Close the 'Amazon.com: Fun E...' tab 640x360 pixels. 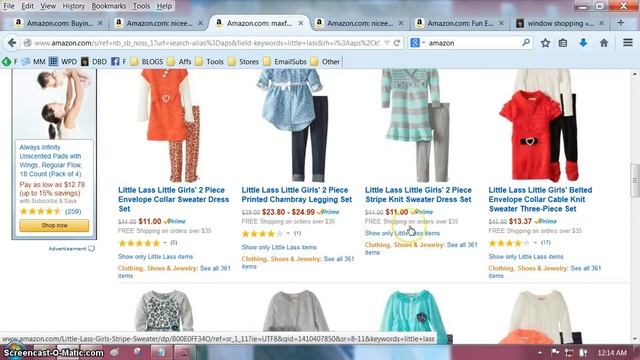(x=501, y=23)
